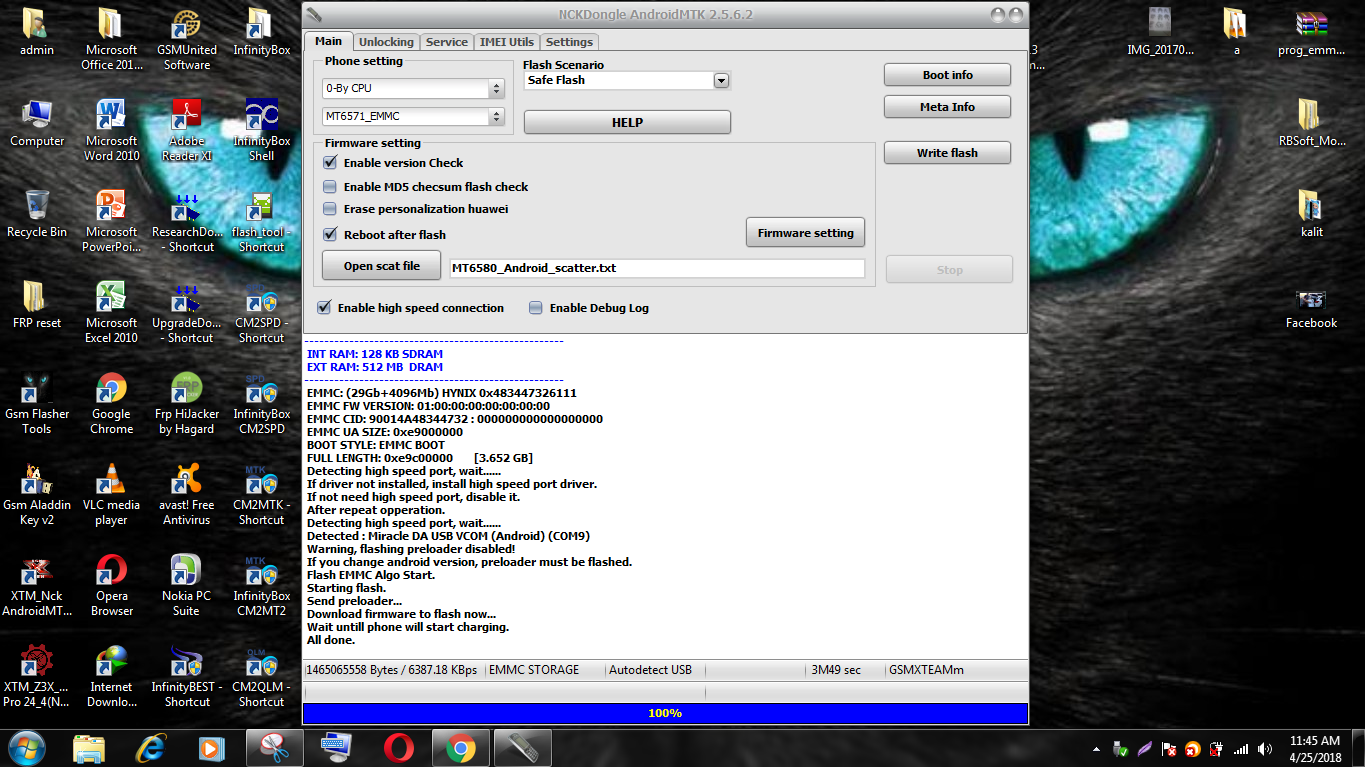Open the Computer desktop icon
The height and width of the screenshot is (767, 1365).
(37, 123)
